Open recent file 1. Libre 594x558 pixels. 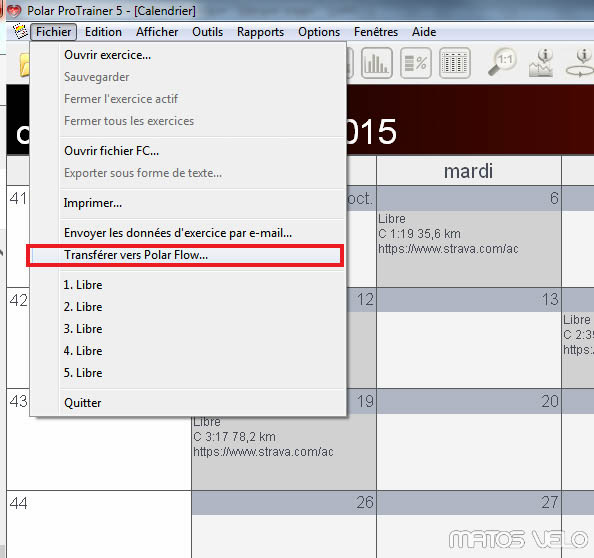pos(188,285)
